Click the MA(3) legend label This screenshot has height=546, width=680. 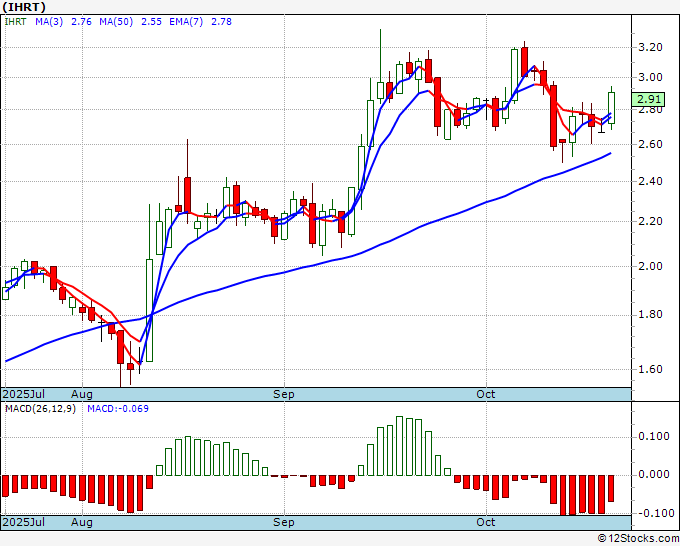point(49,22)
